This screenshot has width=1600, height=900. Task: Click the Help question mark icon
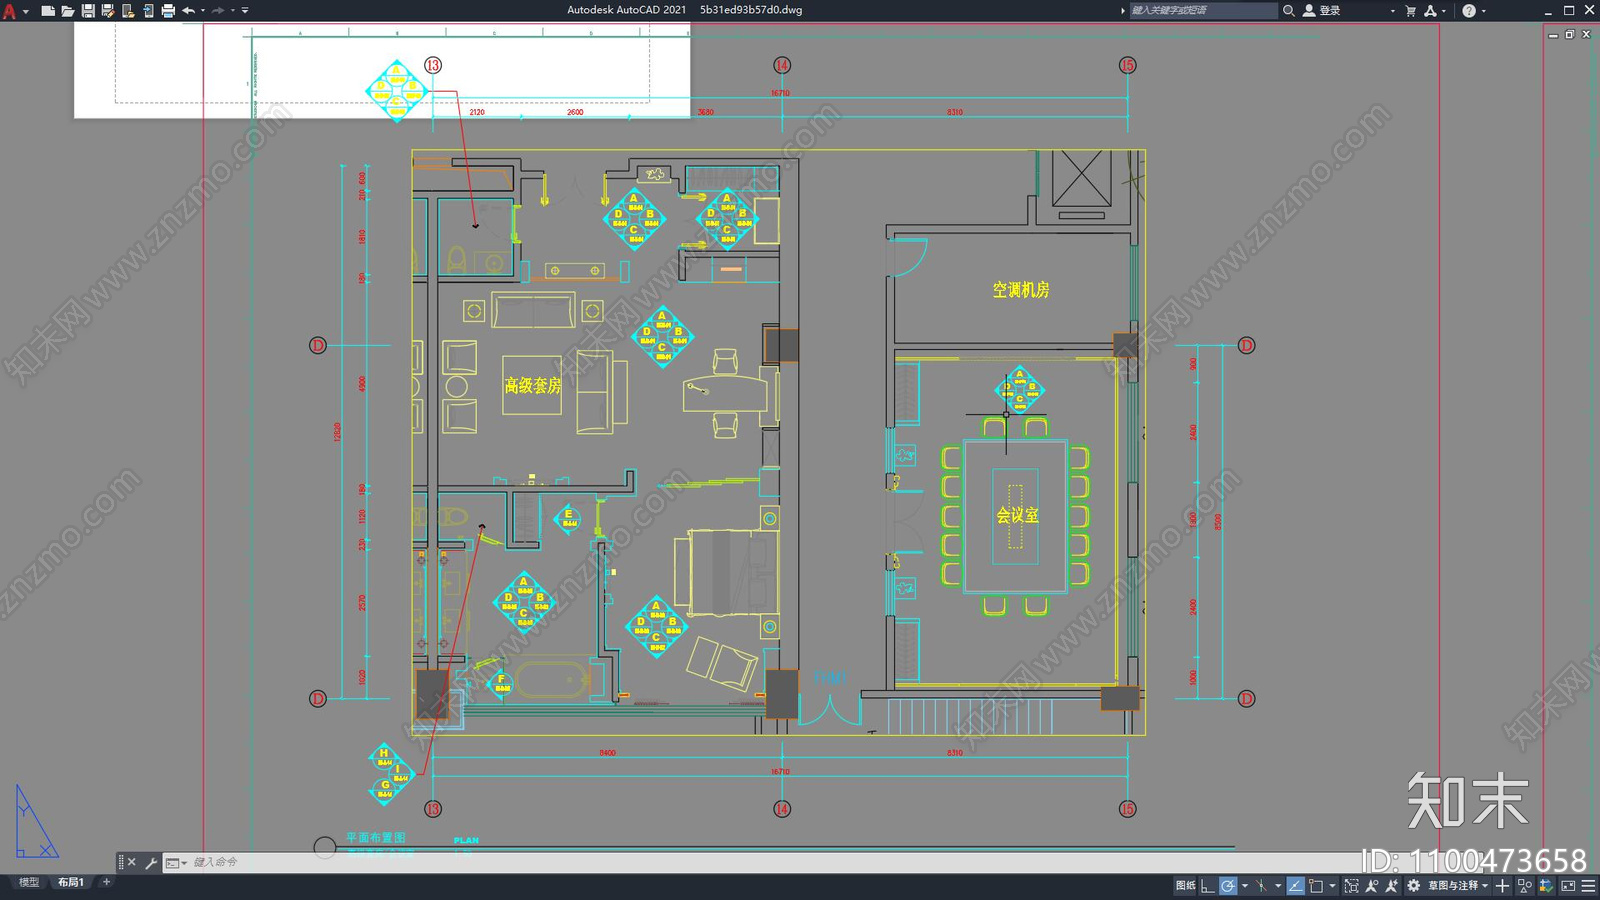pos(1469,10)
